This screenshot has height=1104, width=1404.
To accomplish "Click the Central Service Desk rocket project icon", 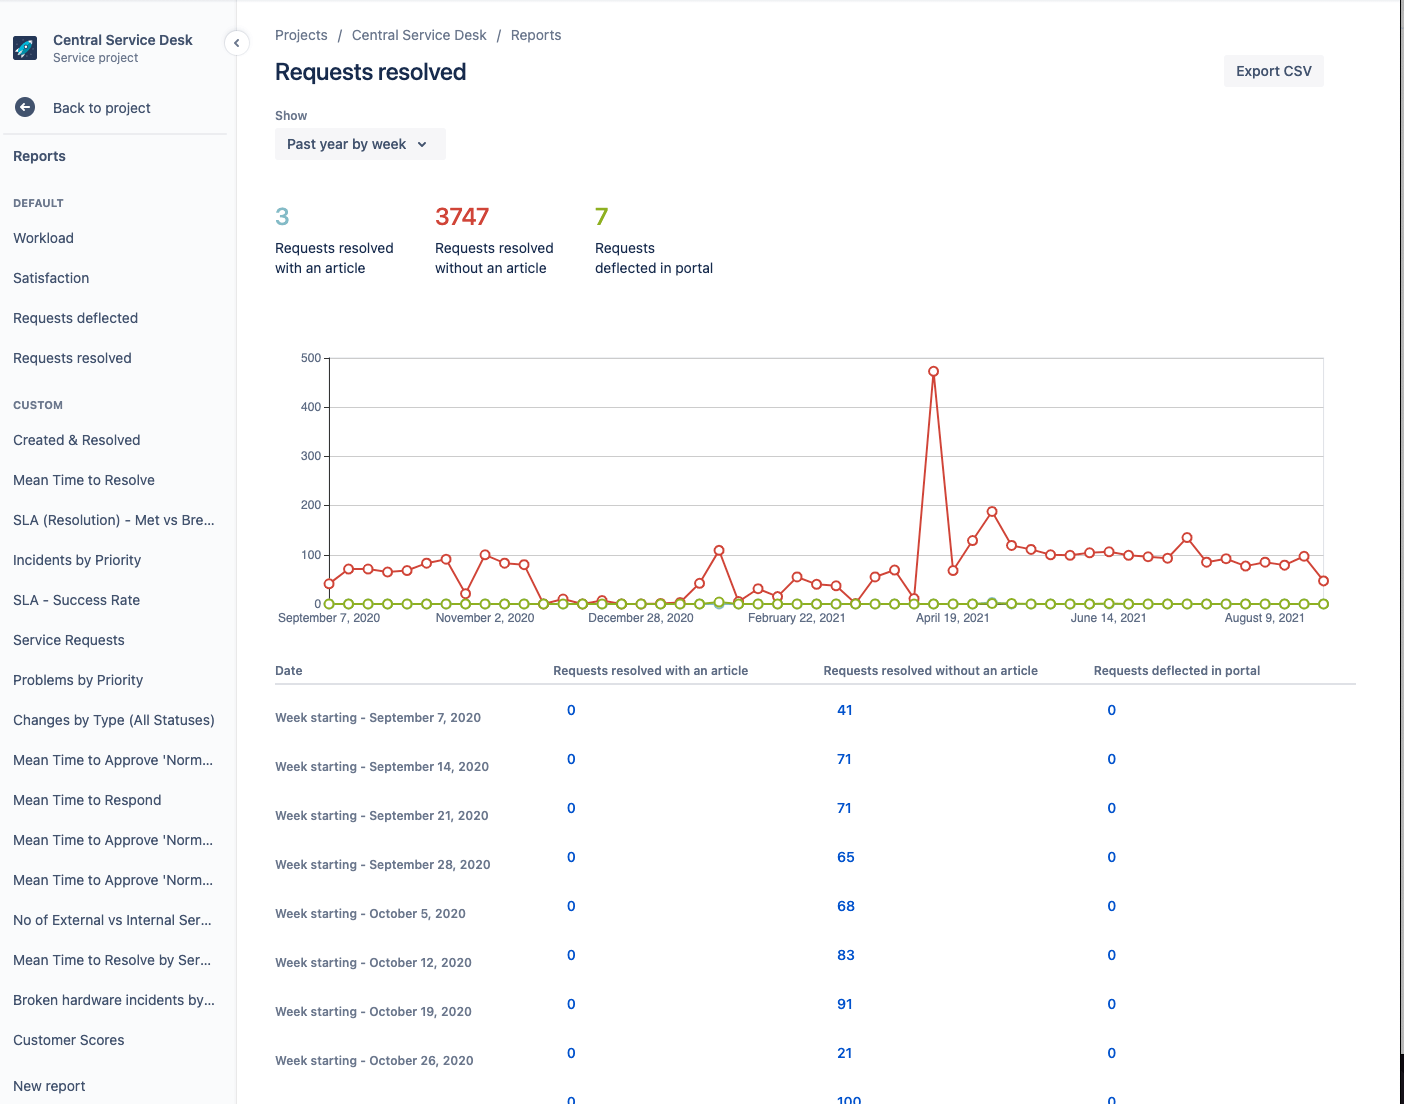I will point(25,48).
